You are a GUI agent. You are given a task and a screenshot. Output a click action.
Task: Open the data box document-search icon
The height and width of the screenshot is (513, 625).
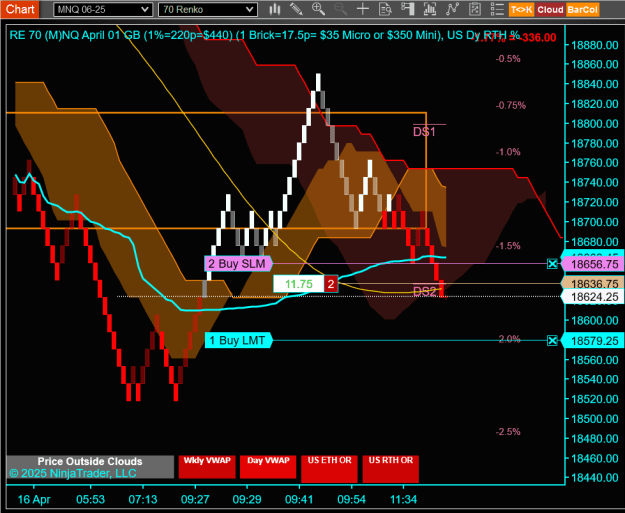coord(385,9)
